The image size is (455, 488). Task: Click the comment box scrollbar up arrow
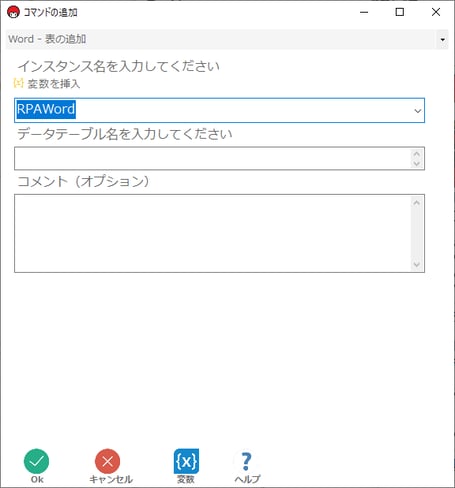click(x=417, y=203)
